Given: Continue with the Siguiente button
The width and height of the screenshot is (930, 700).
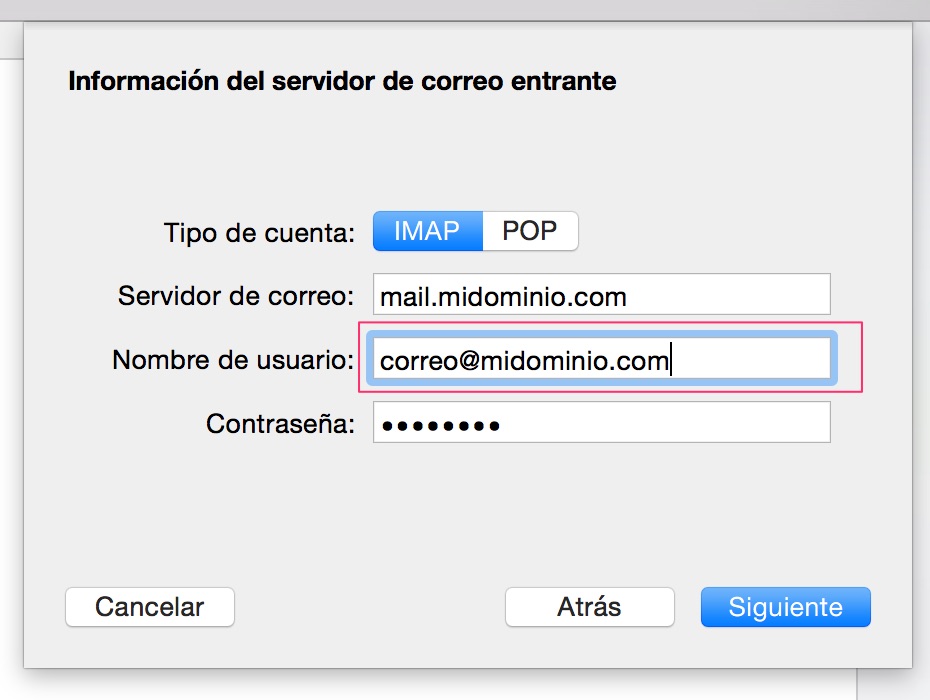Looking at the screenshot, I should coord(786,607).
